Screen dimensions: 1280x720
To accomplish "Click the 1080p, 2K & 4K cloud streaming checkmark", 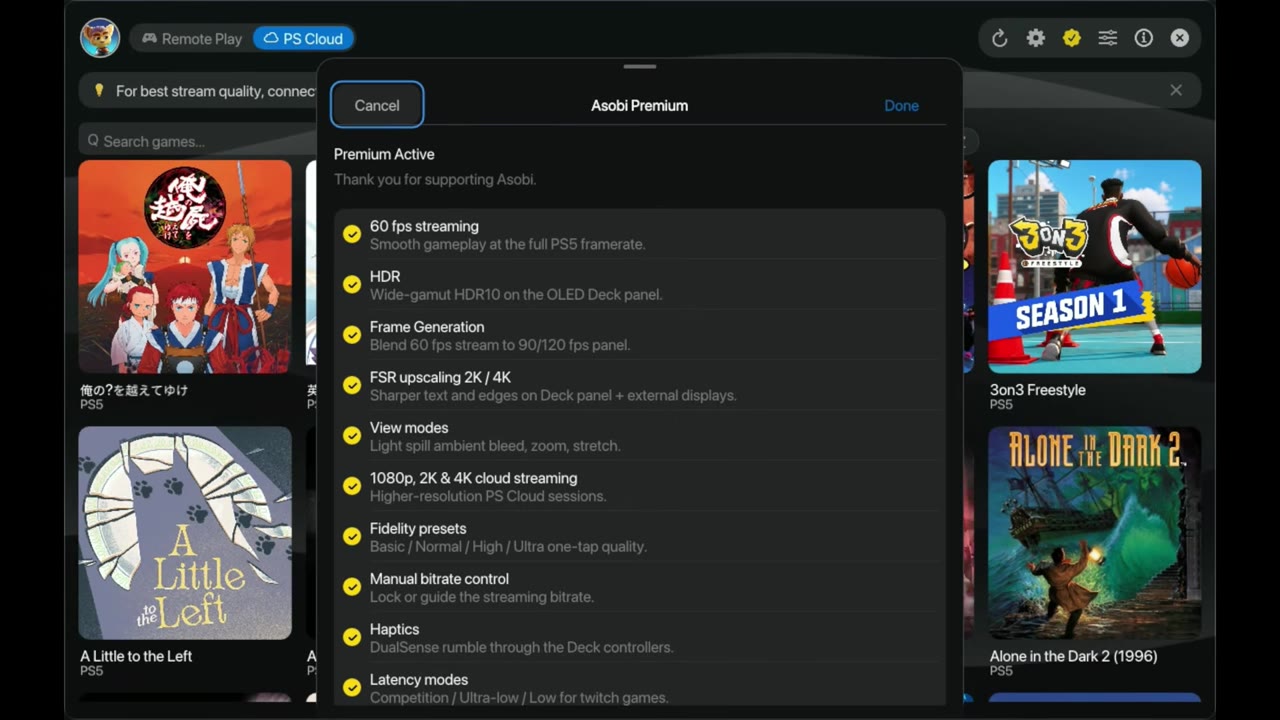I will 352,486.
